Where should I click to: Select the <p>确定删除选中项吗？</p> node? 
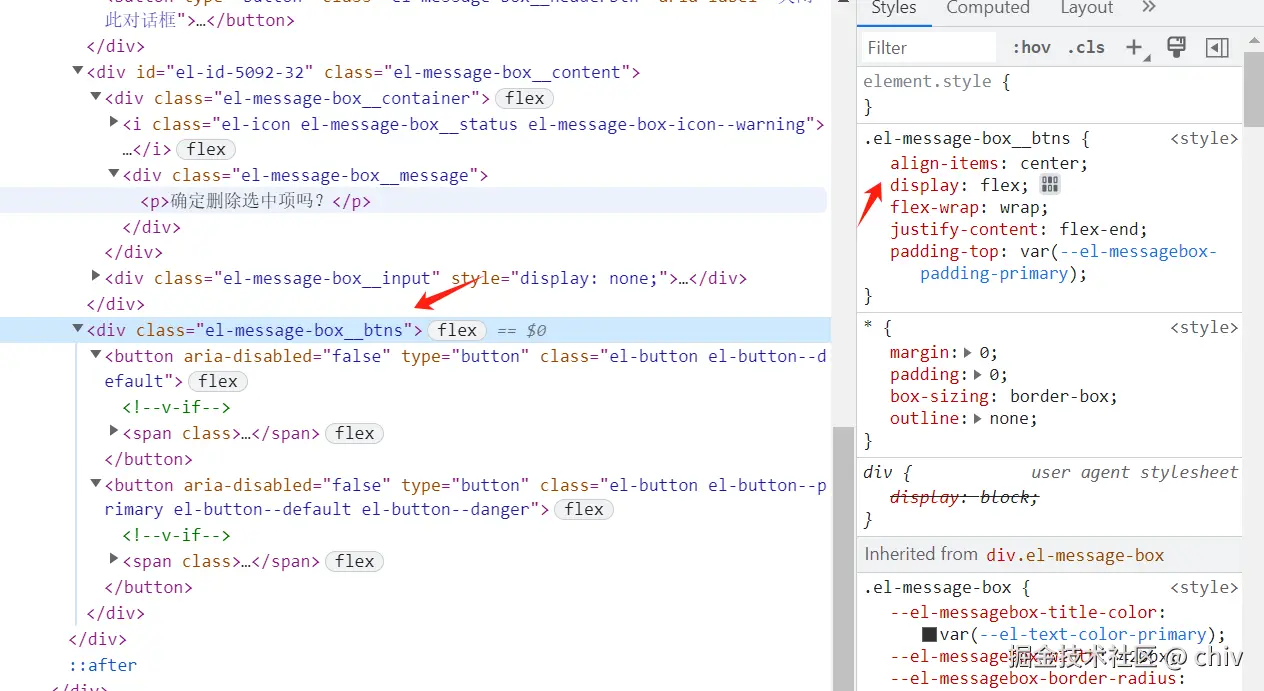(255, 201)
